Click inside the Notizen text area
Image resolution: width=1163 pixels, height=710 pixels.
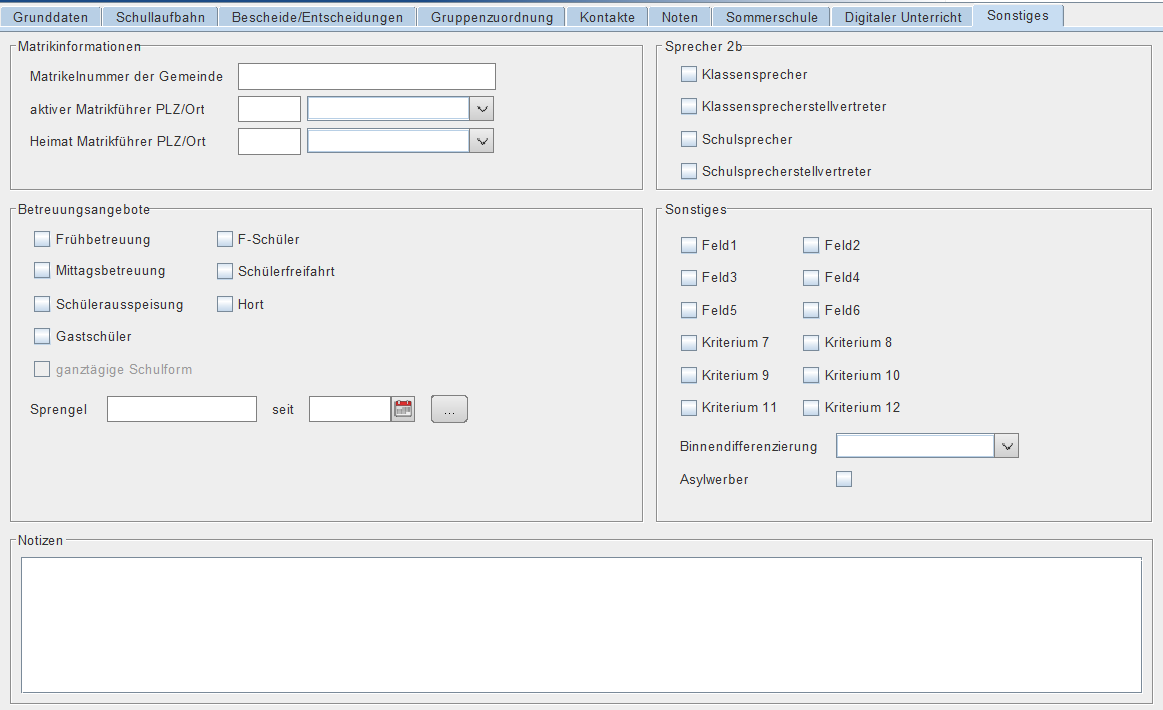pyautogui.click(x=582, y=625)
